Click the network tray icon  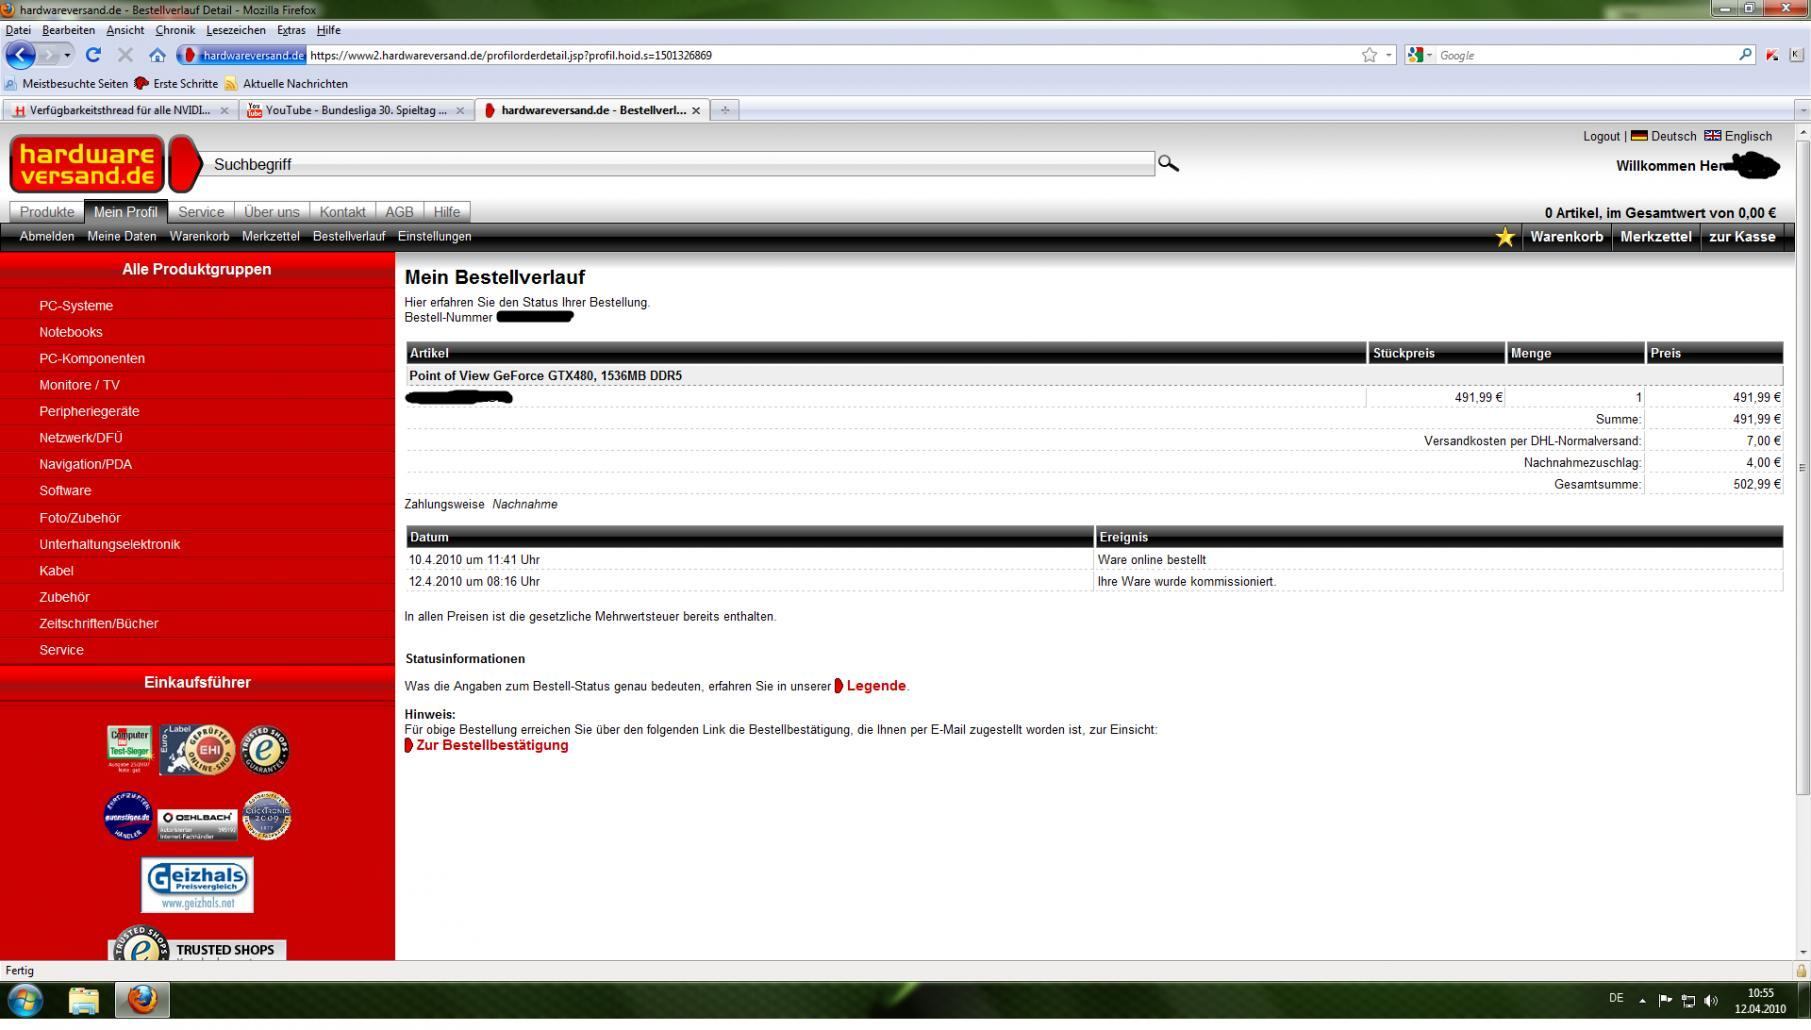coord(1688,1000)
